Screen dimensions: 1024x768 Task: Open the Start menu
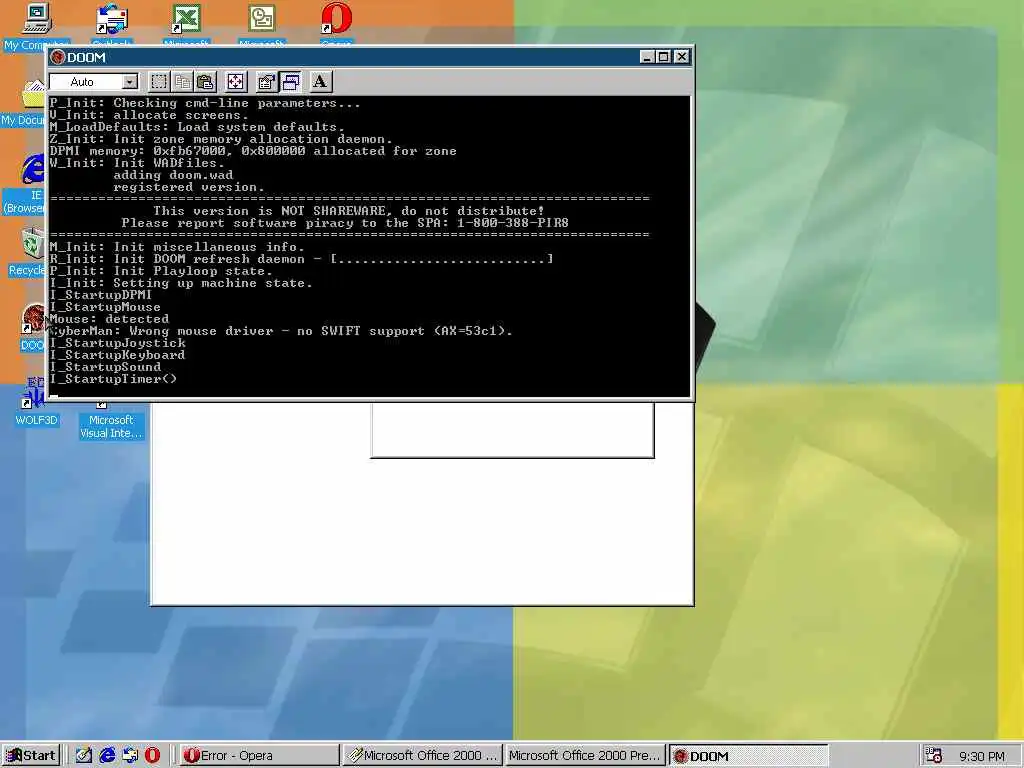(x=31, y=756)
